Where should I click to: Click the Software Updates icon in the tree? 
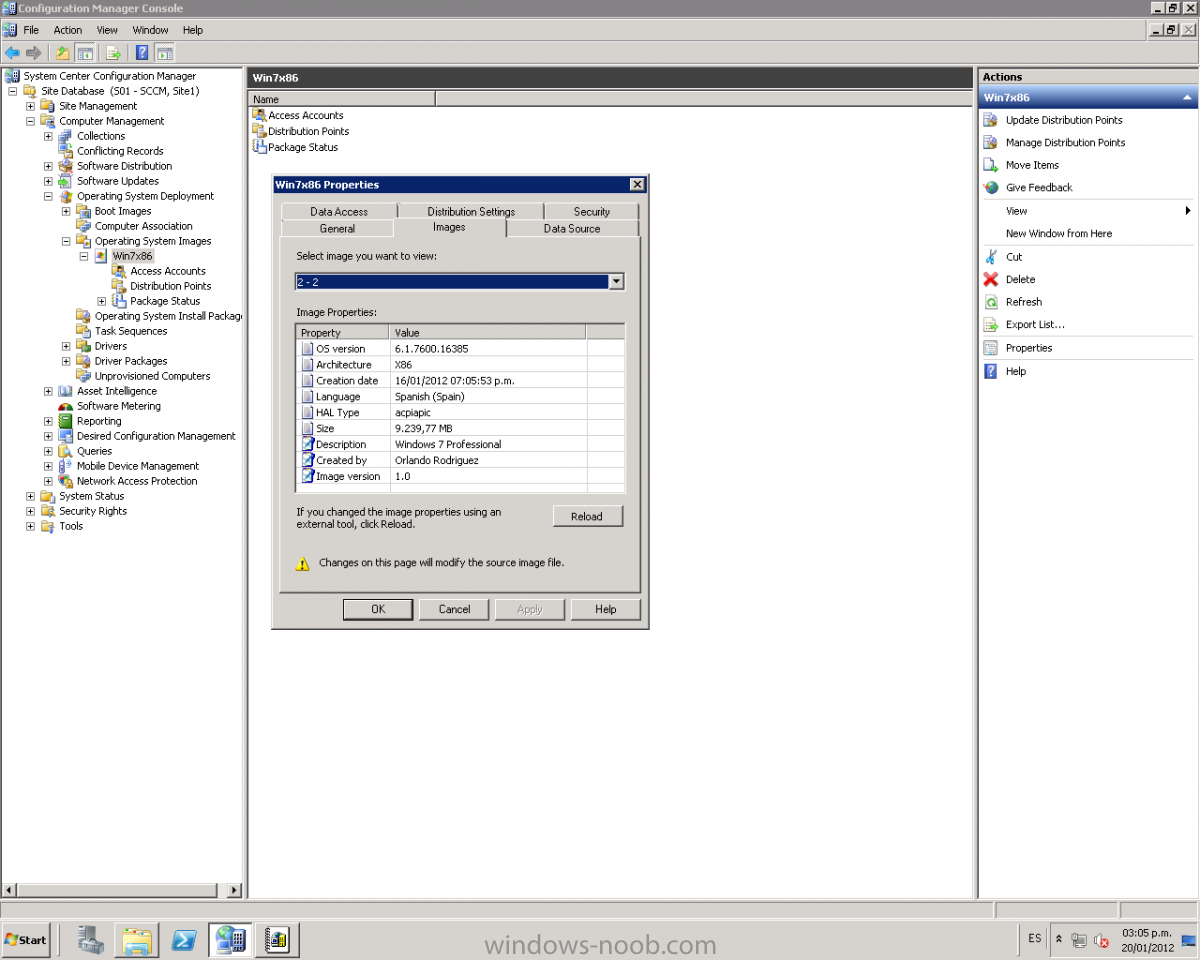[x=66, y=181]
